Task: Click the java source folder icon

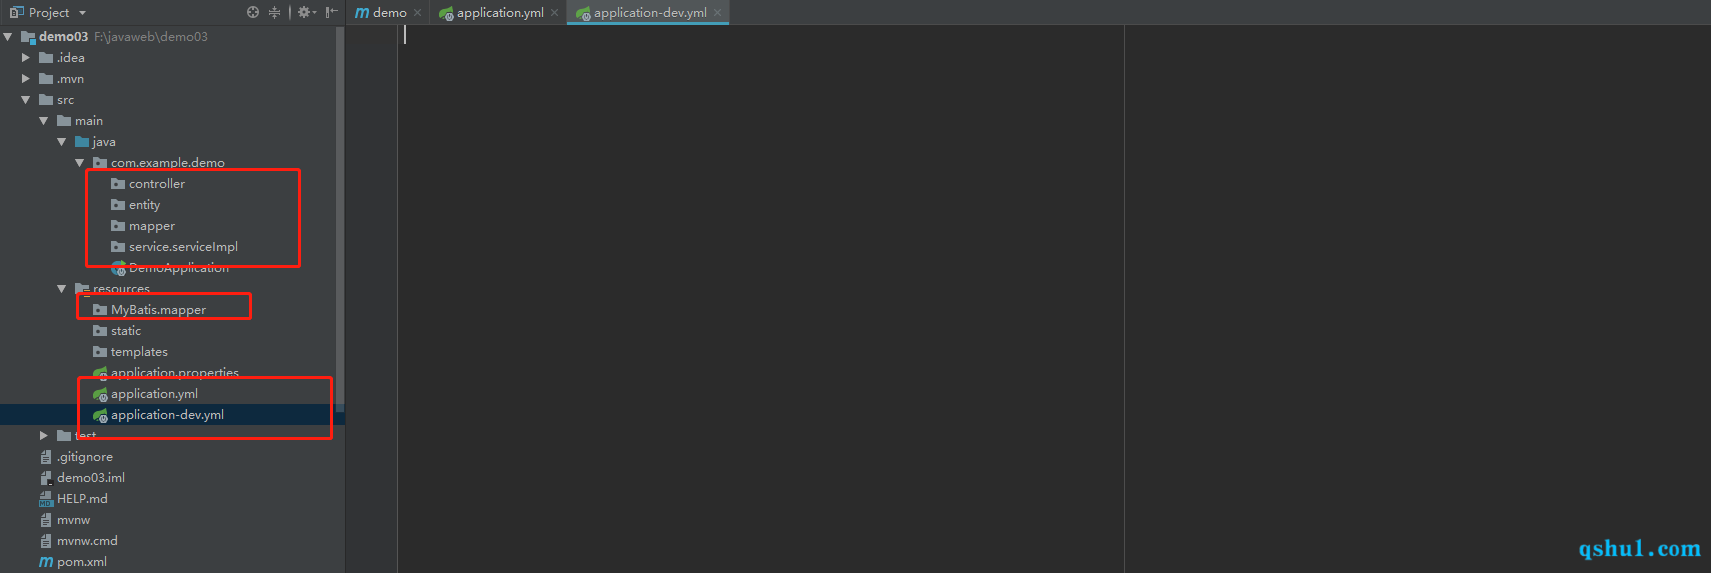Action: click(x=82, y=142)
